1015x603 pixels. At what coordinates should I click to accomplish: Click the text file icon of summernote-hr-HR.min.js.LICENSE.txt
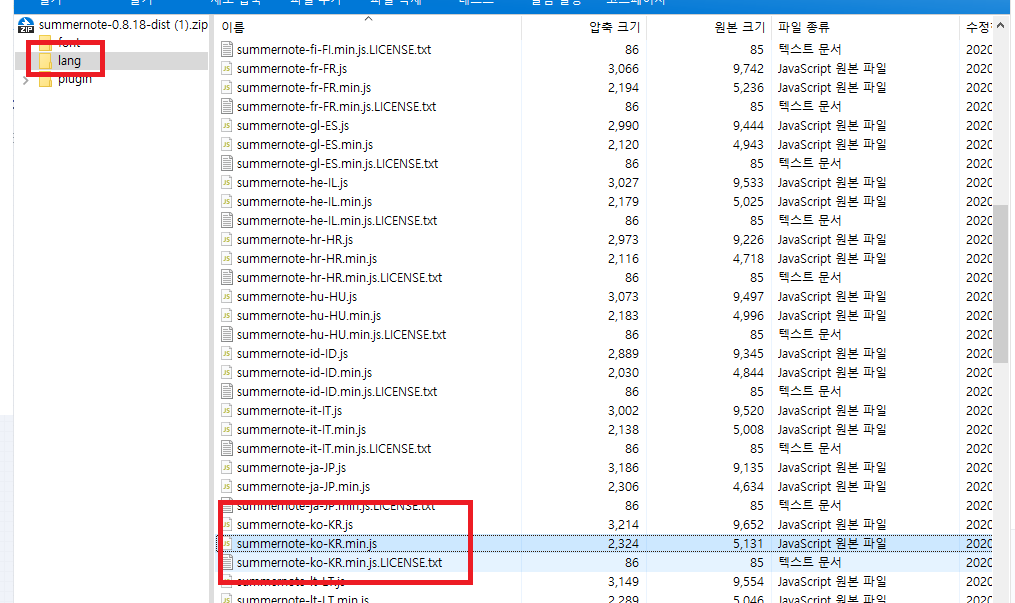click(227, 278)
